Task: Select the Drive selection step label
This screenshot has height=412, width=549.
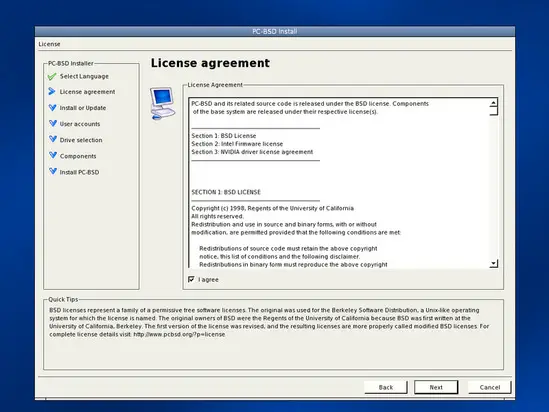Action: pos(81,140)
